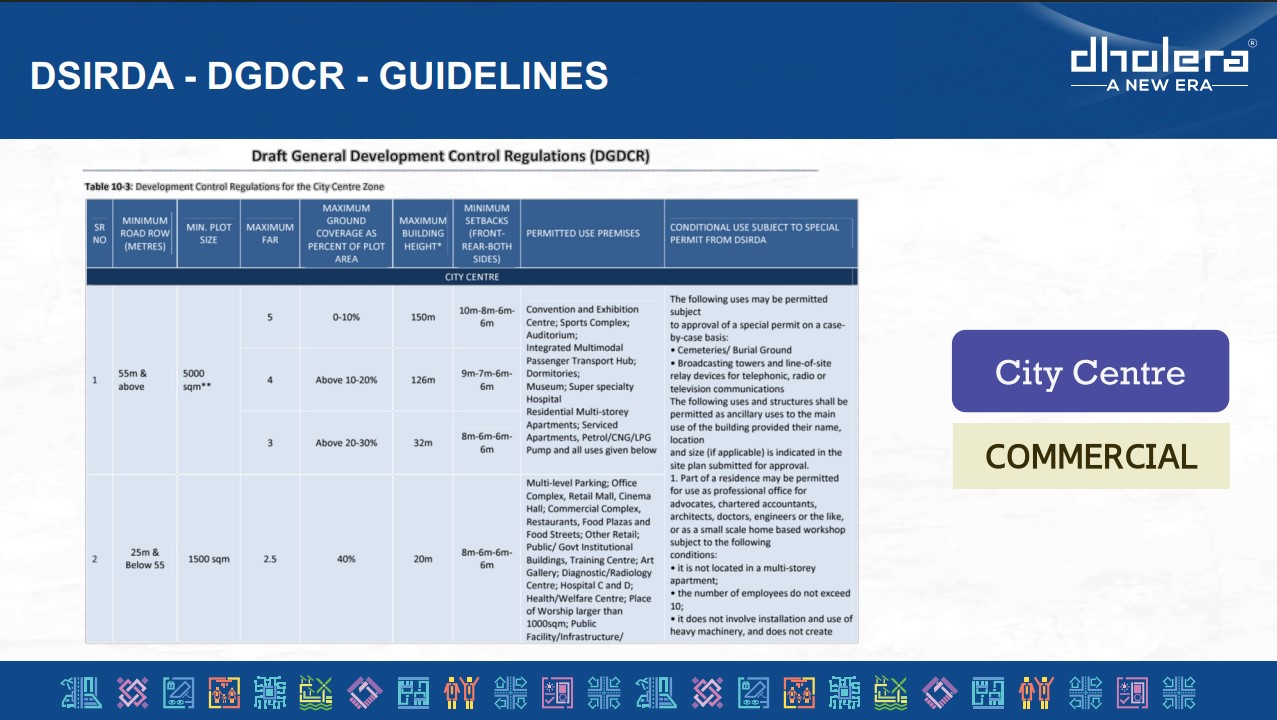Click the 150m building height cell
Screen dimensions: 1277x720
(423, 317)
